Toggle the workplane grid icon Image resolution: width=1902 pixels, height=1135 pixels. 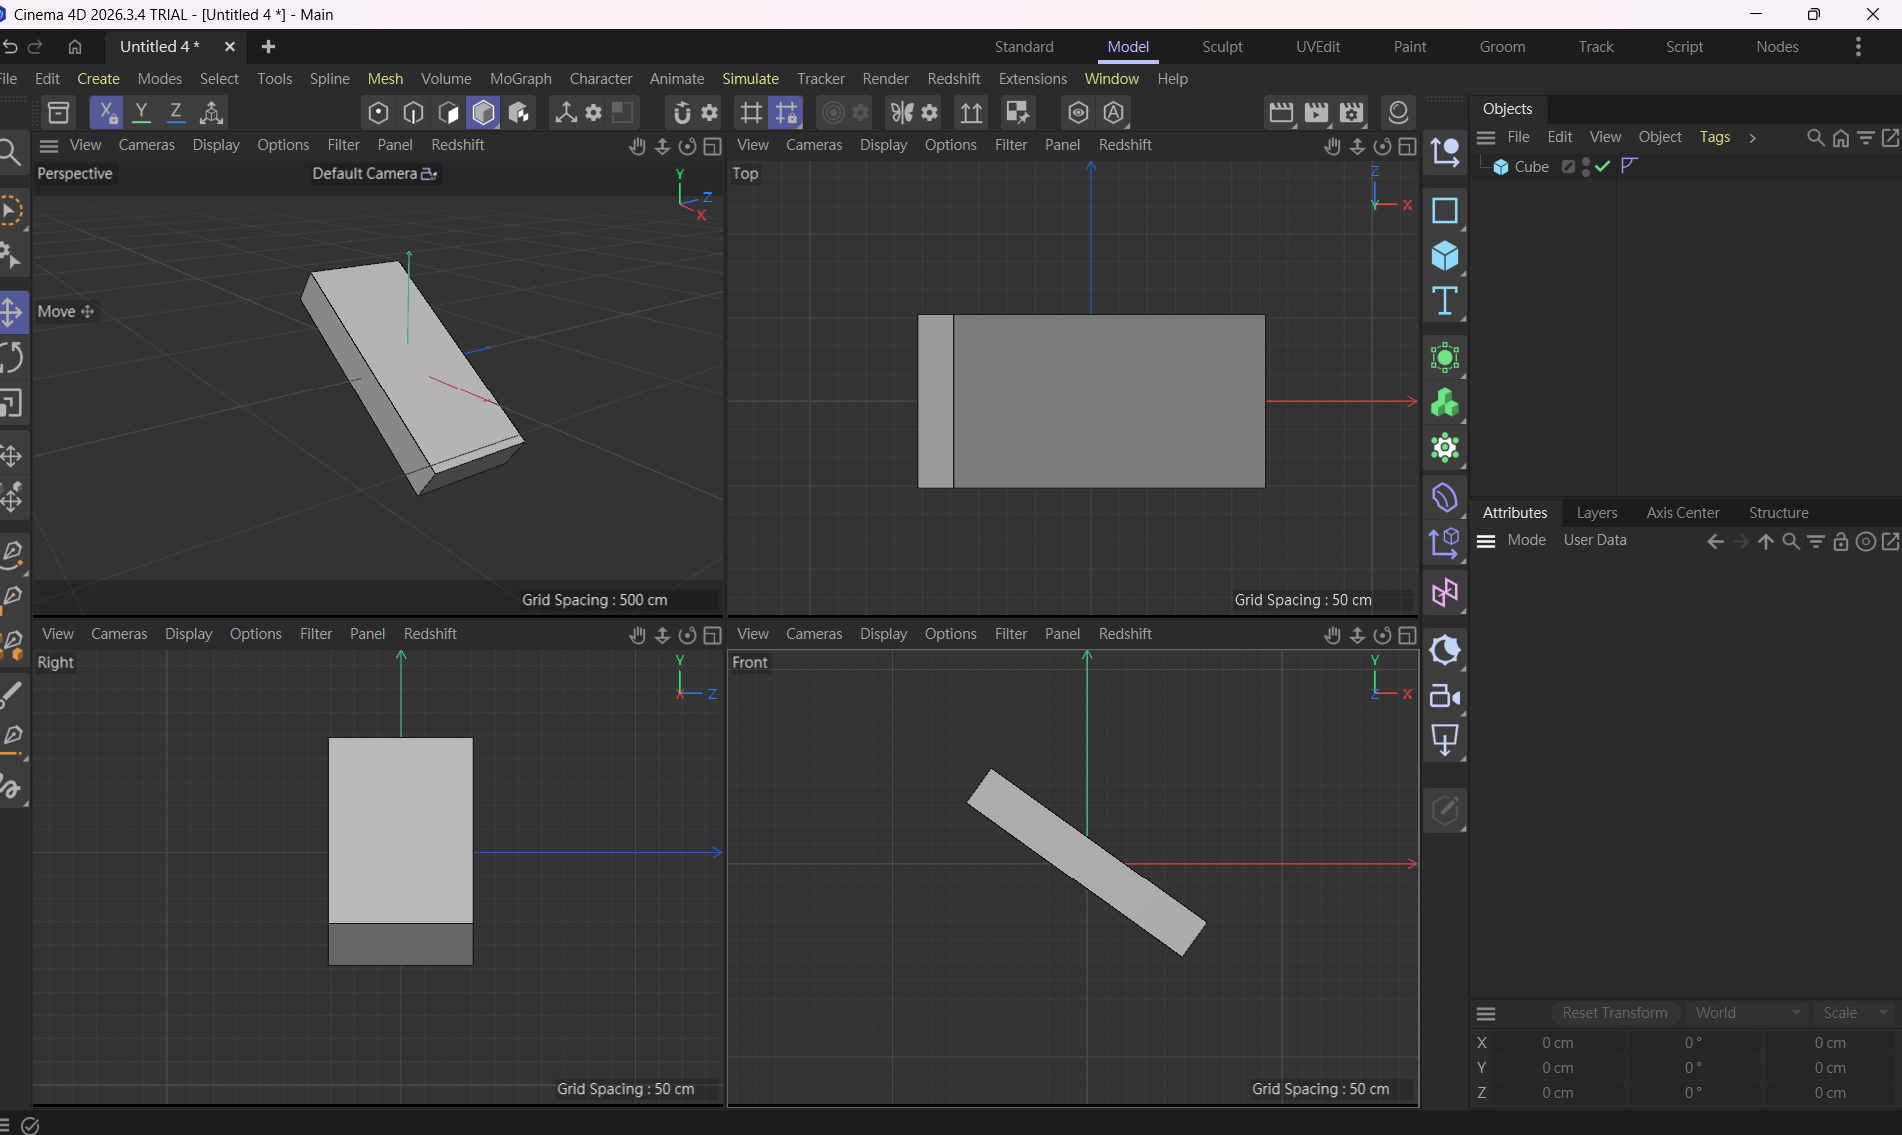[x=750, y=113]
